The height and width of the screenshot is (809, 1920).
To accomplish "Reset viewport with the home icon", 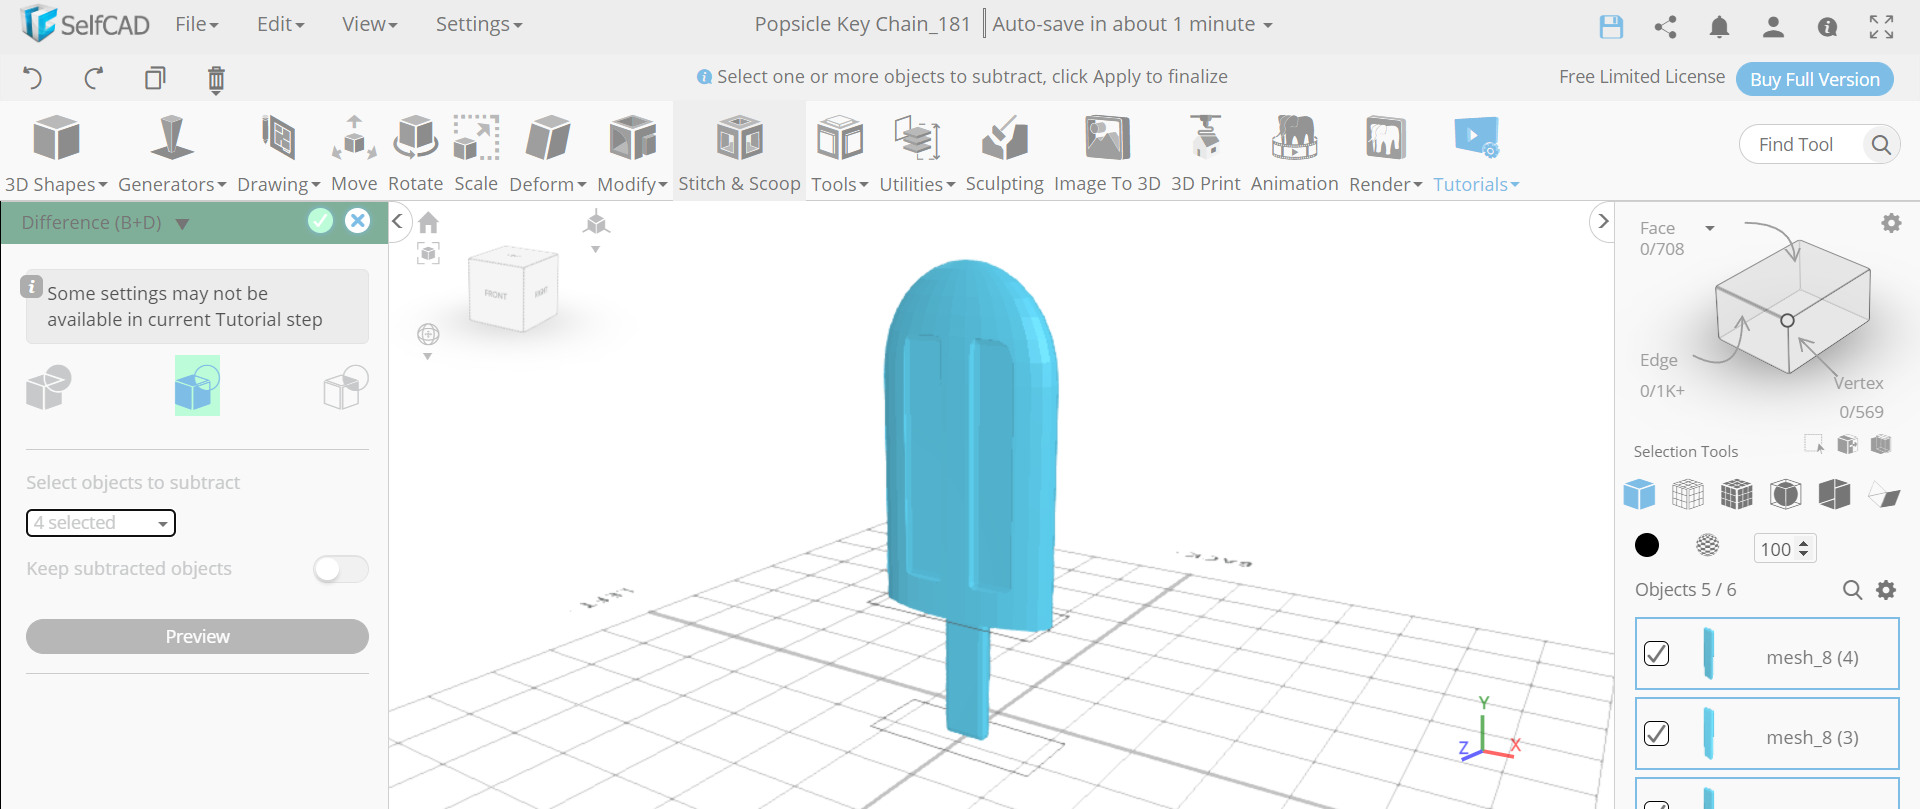I will [x=428, y=222].
